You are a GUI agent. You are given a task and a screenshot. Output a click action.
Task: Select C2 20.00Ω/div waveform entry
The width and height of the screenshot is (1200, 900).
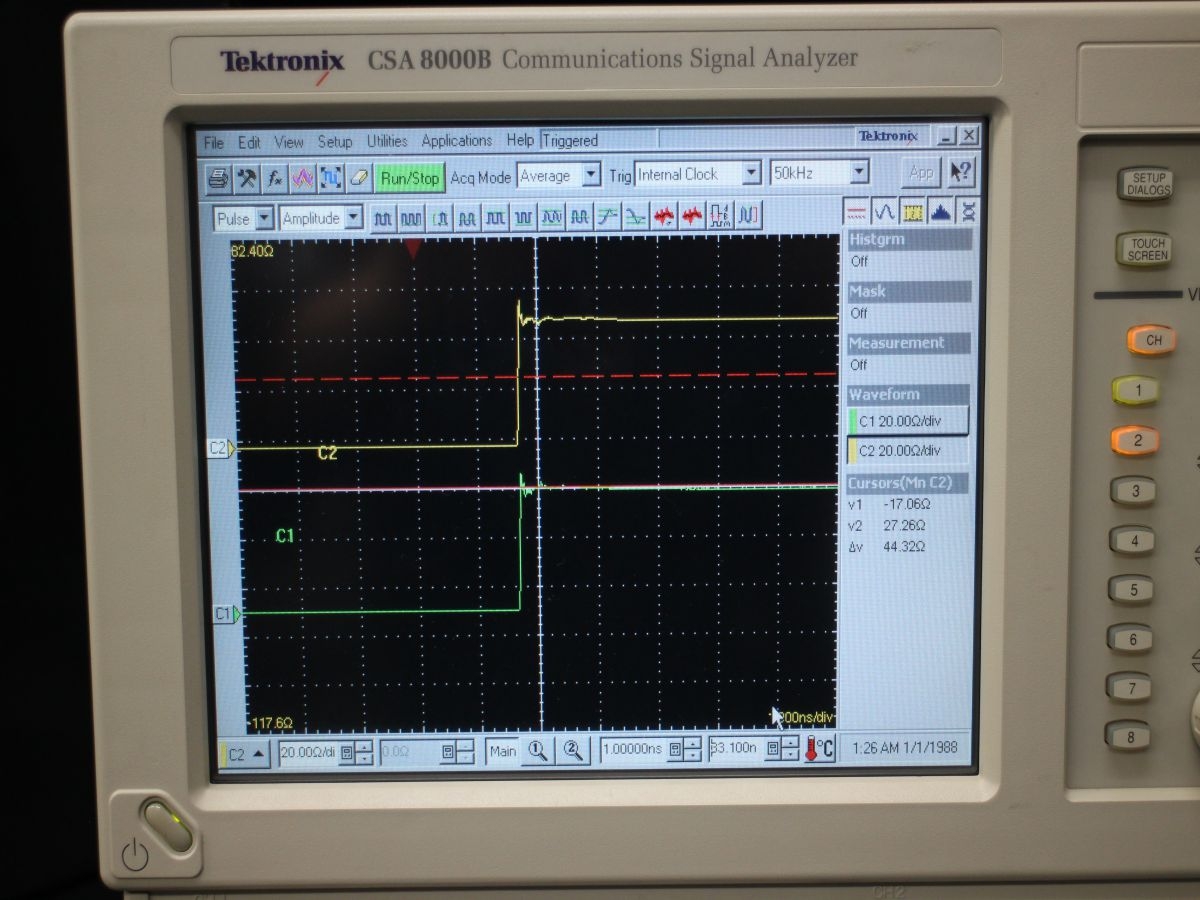(x=908, y=451)
